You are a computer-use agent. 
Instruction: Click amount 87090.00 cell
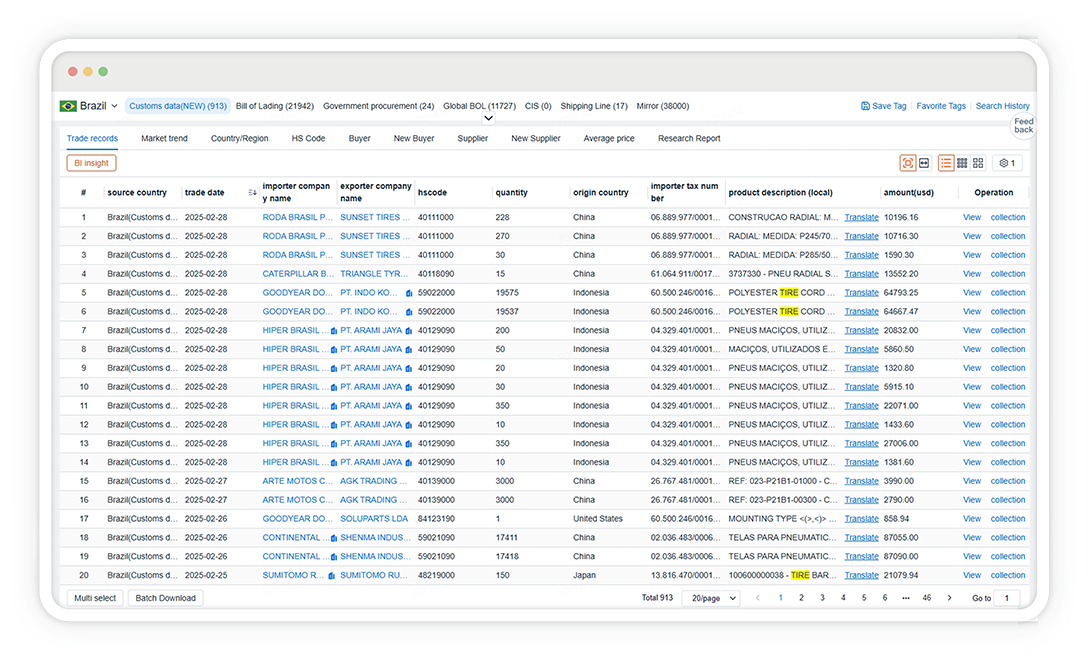click(x=901, y=556)
